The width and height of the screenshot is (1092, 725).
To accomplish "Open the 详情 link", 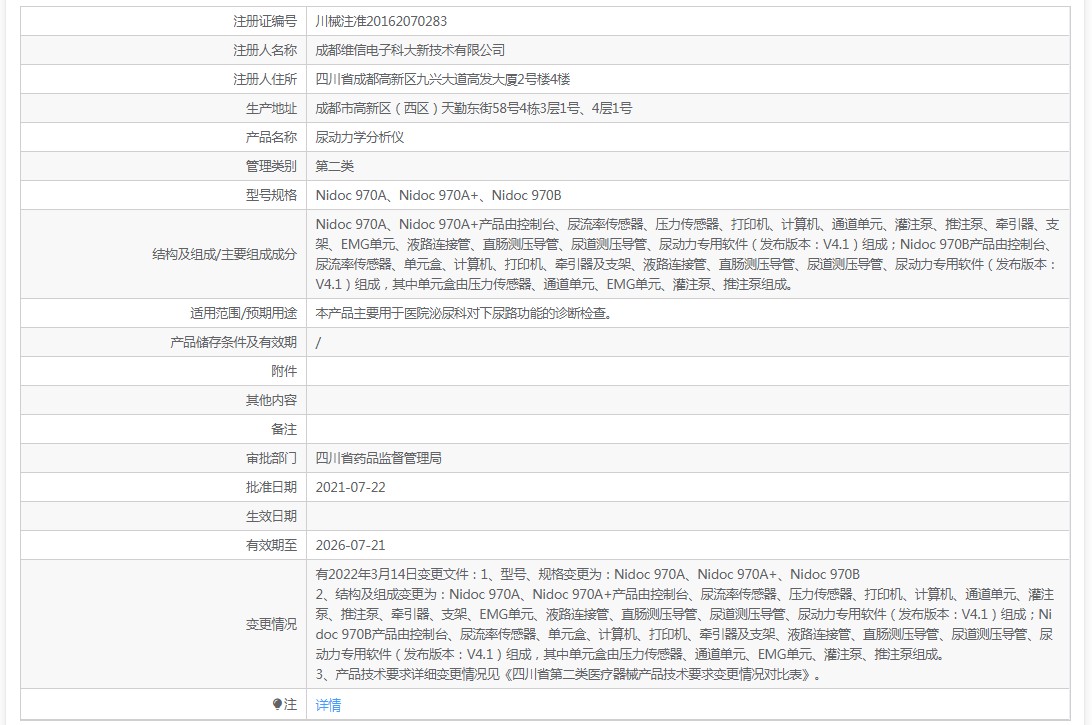I will pyautogui.click(x=328, y=705).
